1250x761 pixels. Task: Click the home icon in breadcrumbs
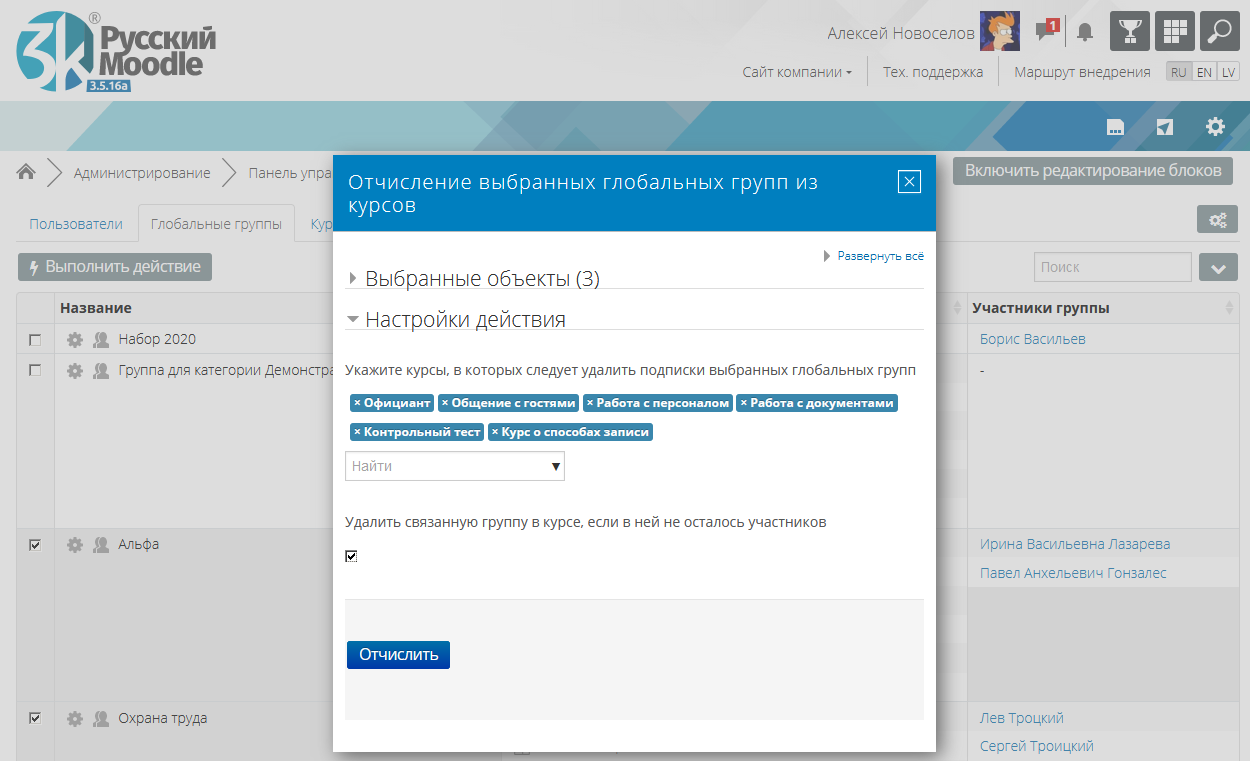tap(27, 172)
